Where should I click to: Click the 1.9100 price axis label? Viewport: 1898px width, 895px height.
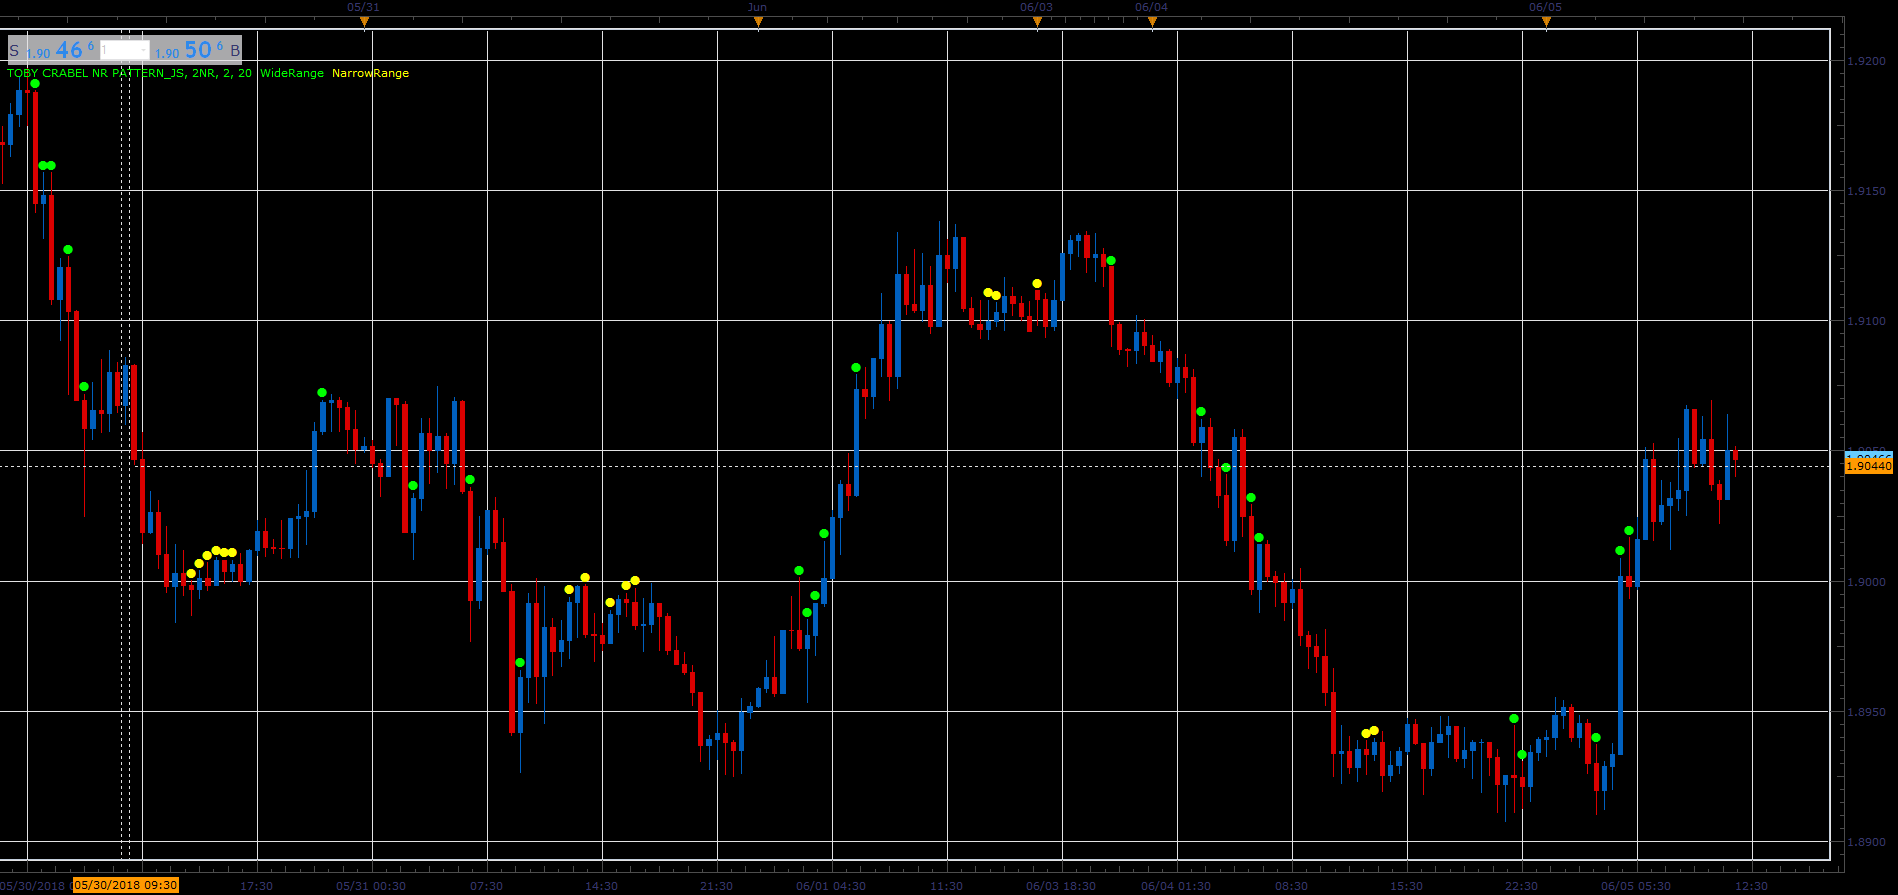(x=1866, y=321)
